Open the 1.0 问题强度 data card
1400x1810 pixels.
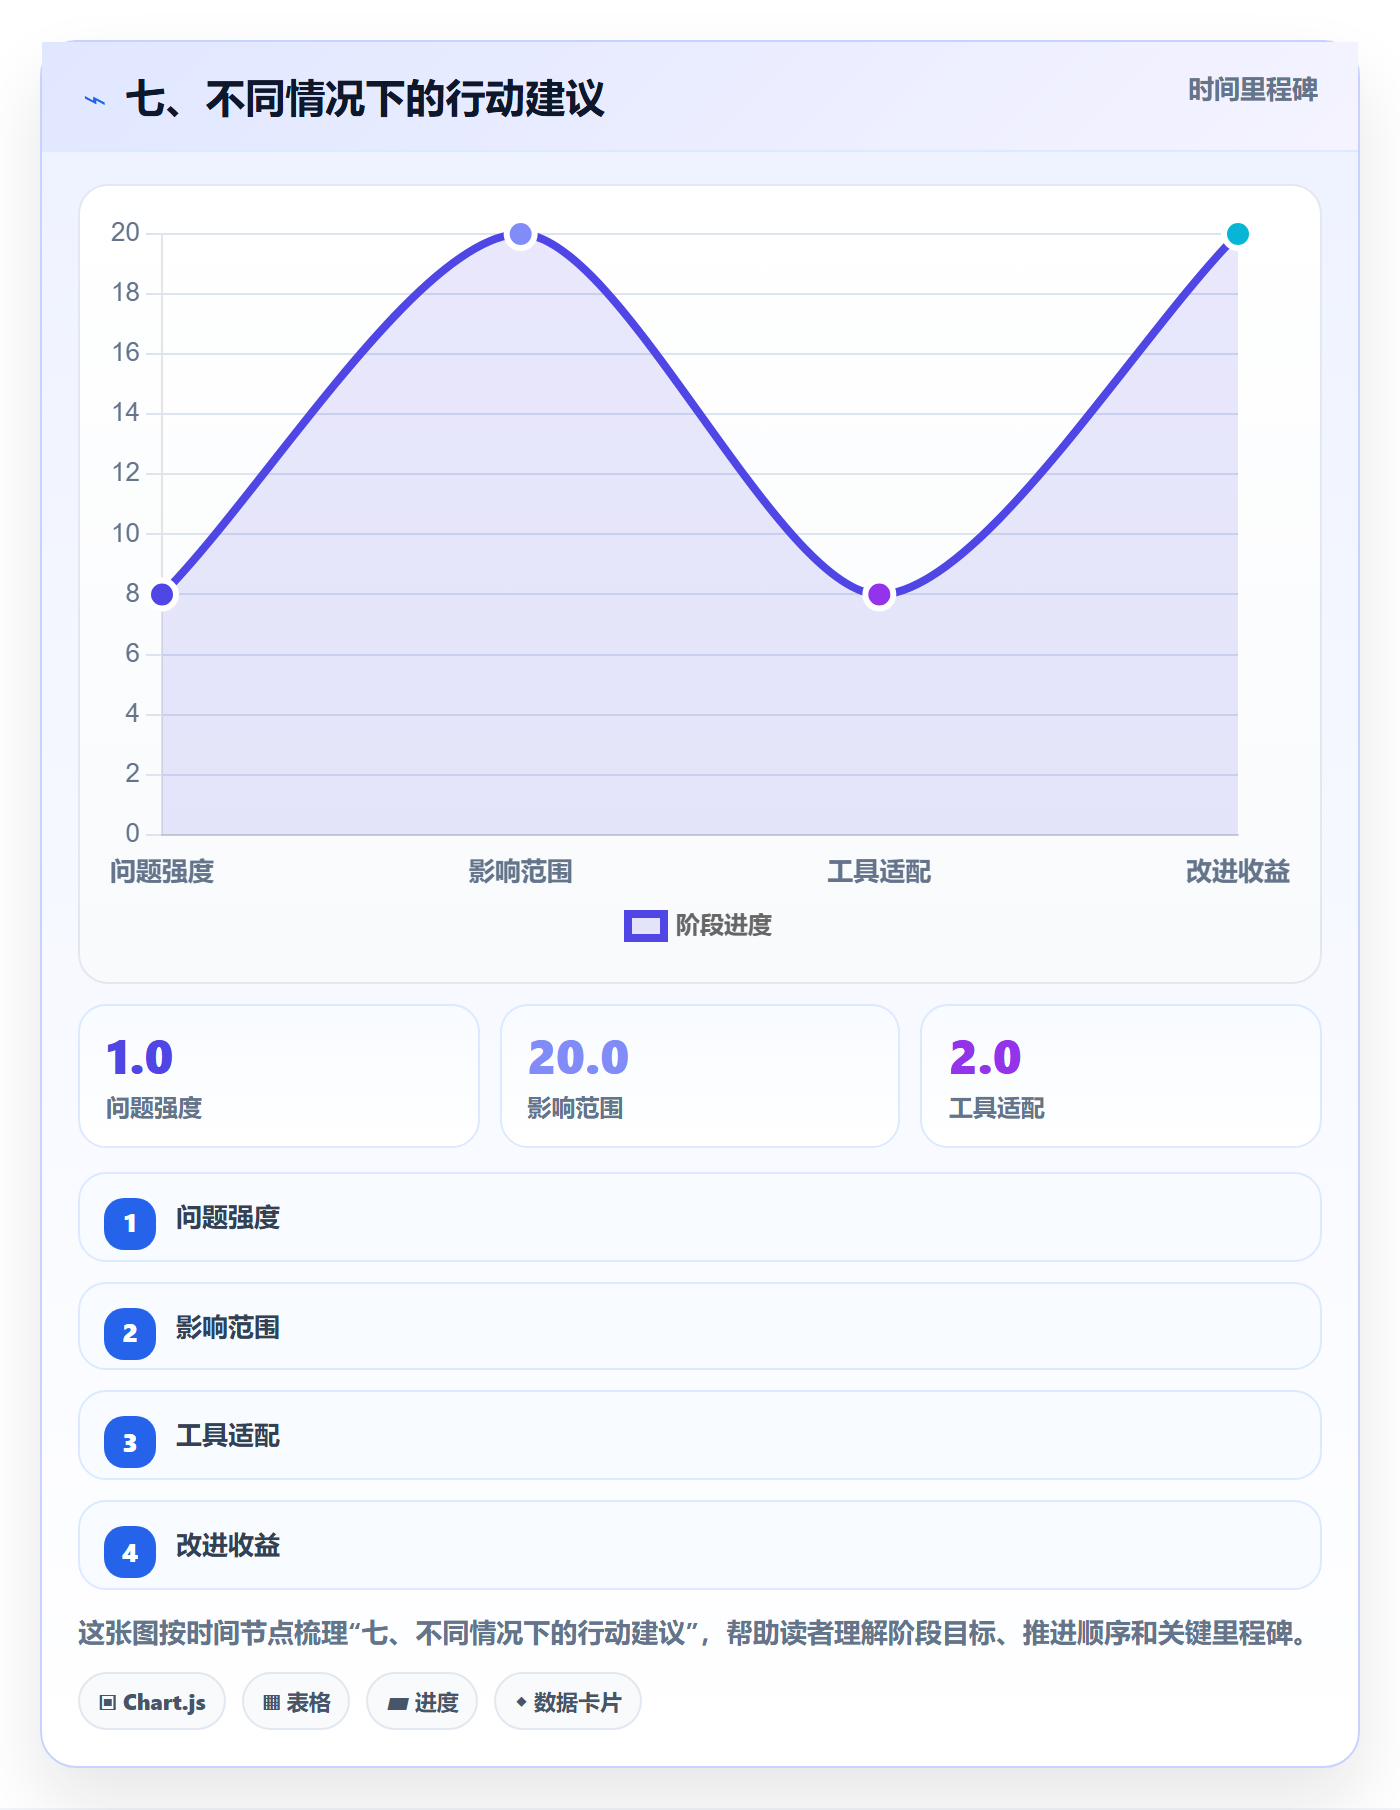(279, 1076)
